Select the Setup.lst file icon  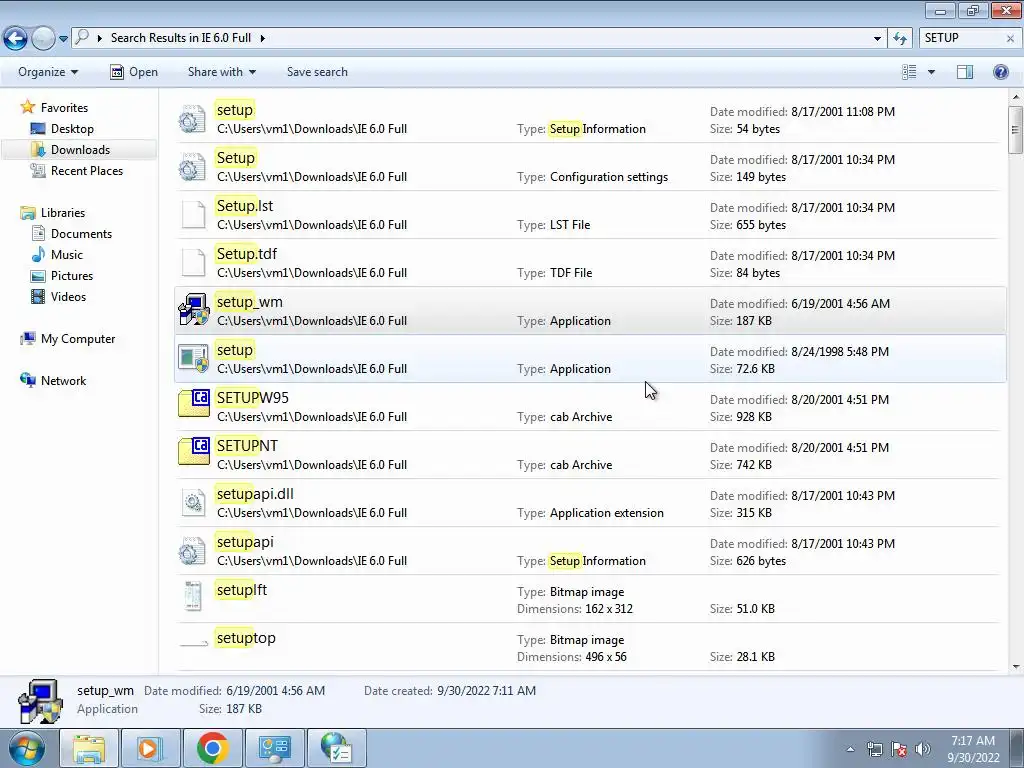click(x=193, y=215)
